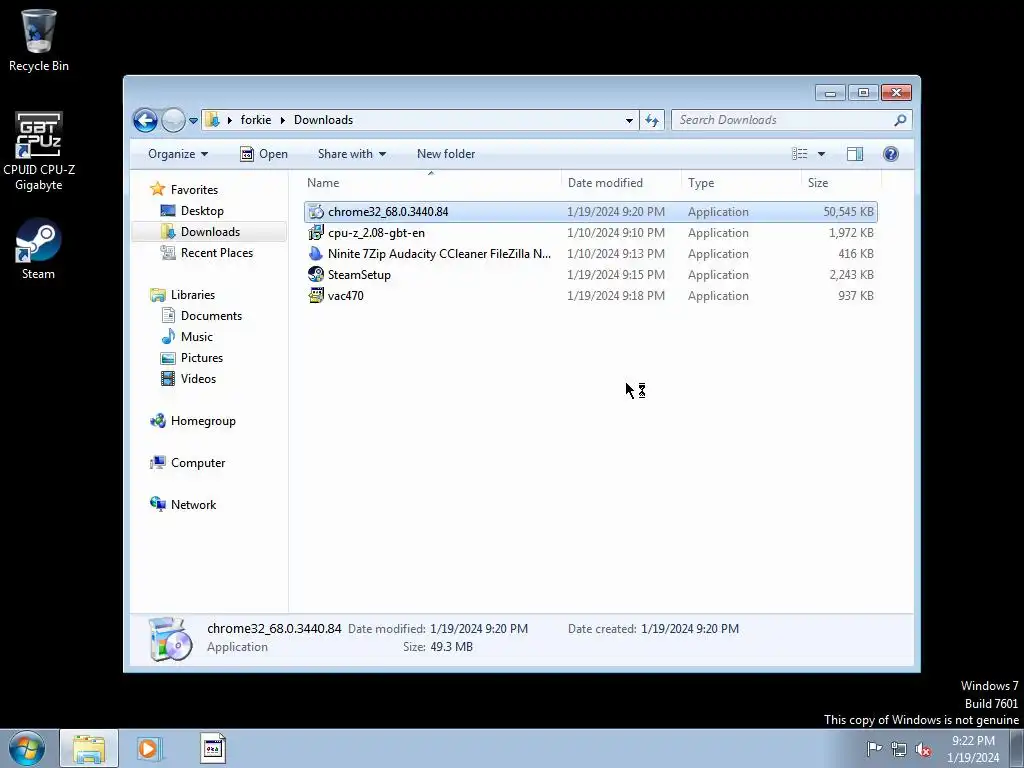Click the Open toolbar button
The image size is (1024, 768).
pos(264,154)
